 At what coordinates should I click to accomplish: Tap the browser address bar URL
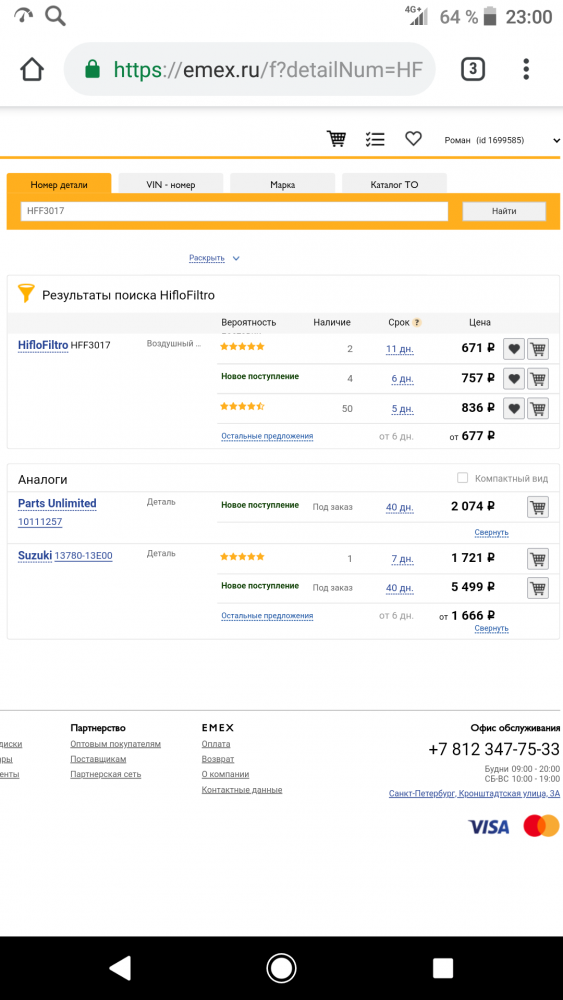268,69
